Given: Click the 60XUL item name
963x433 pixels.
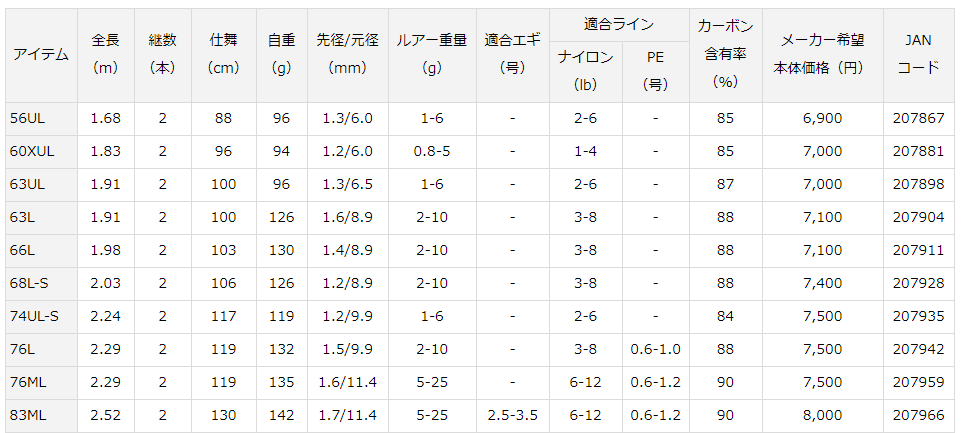Looking at the screenshot, I should [x=33, y=152].
